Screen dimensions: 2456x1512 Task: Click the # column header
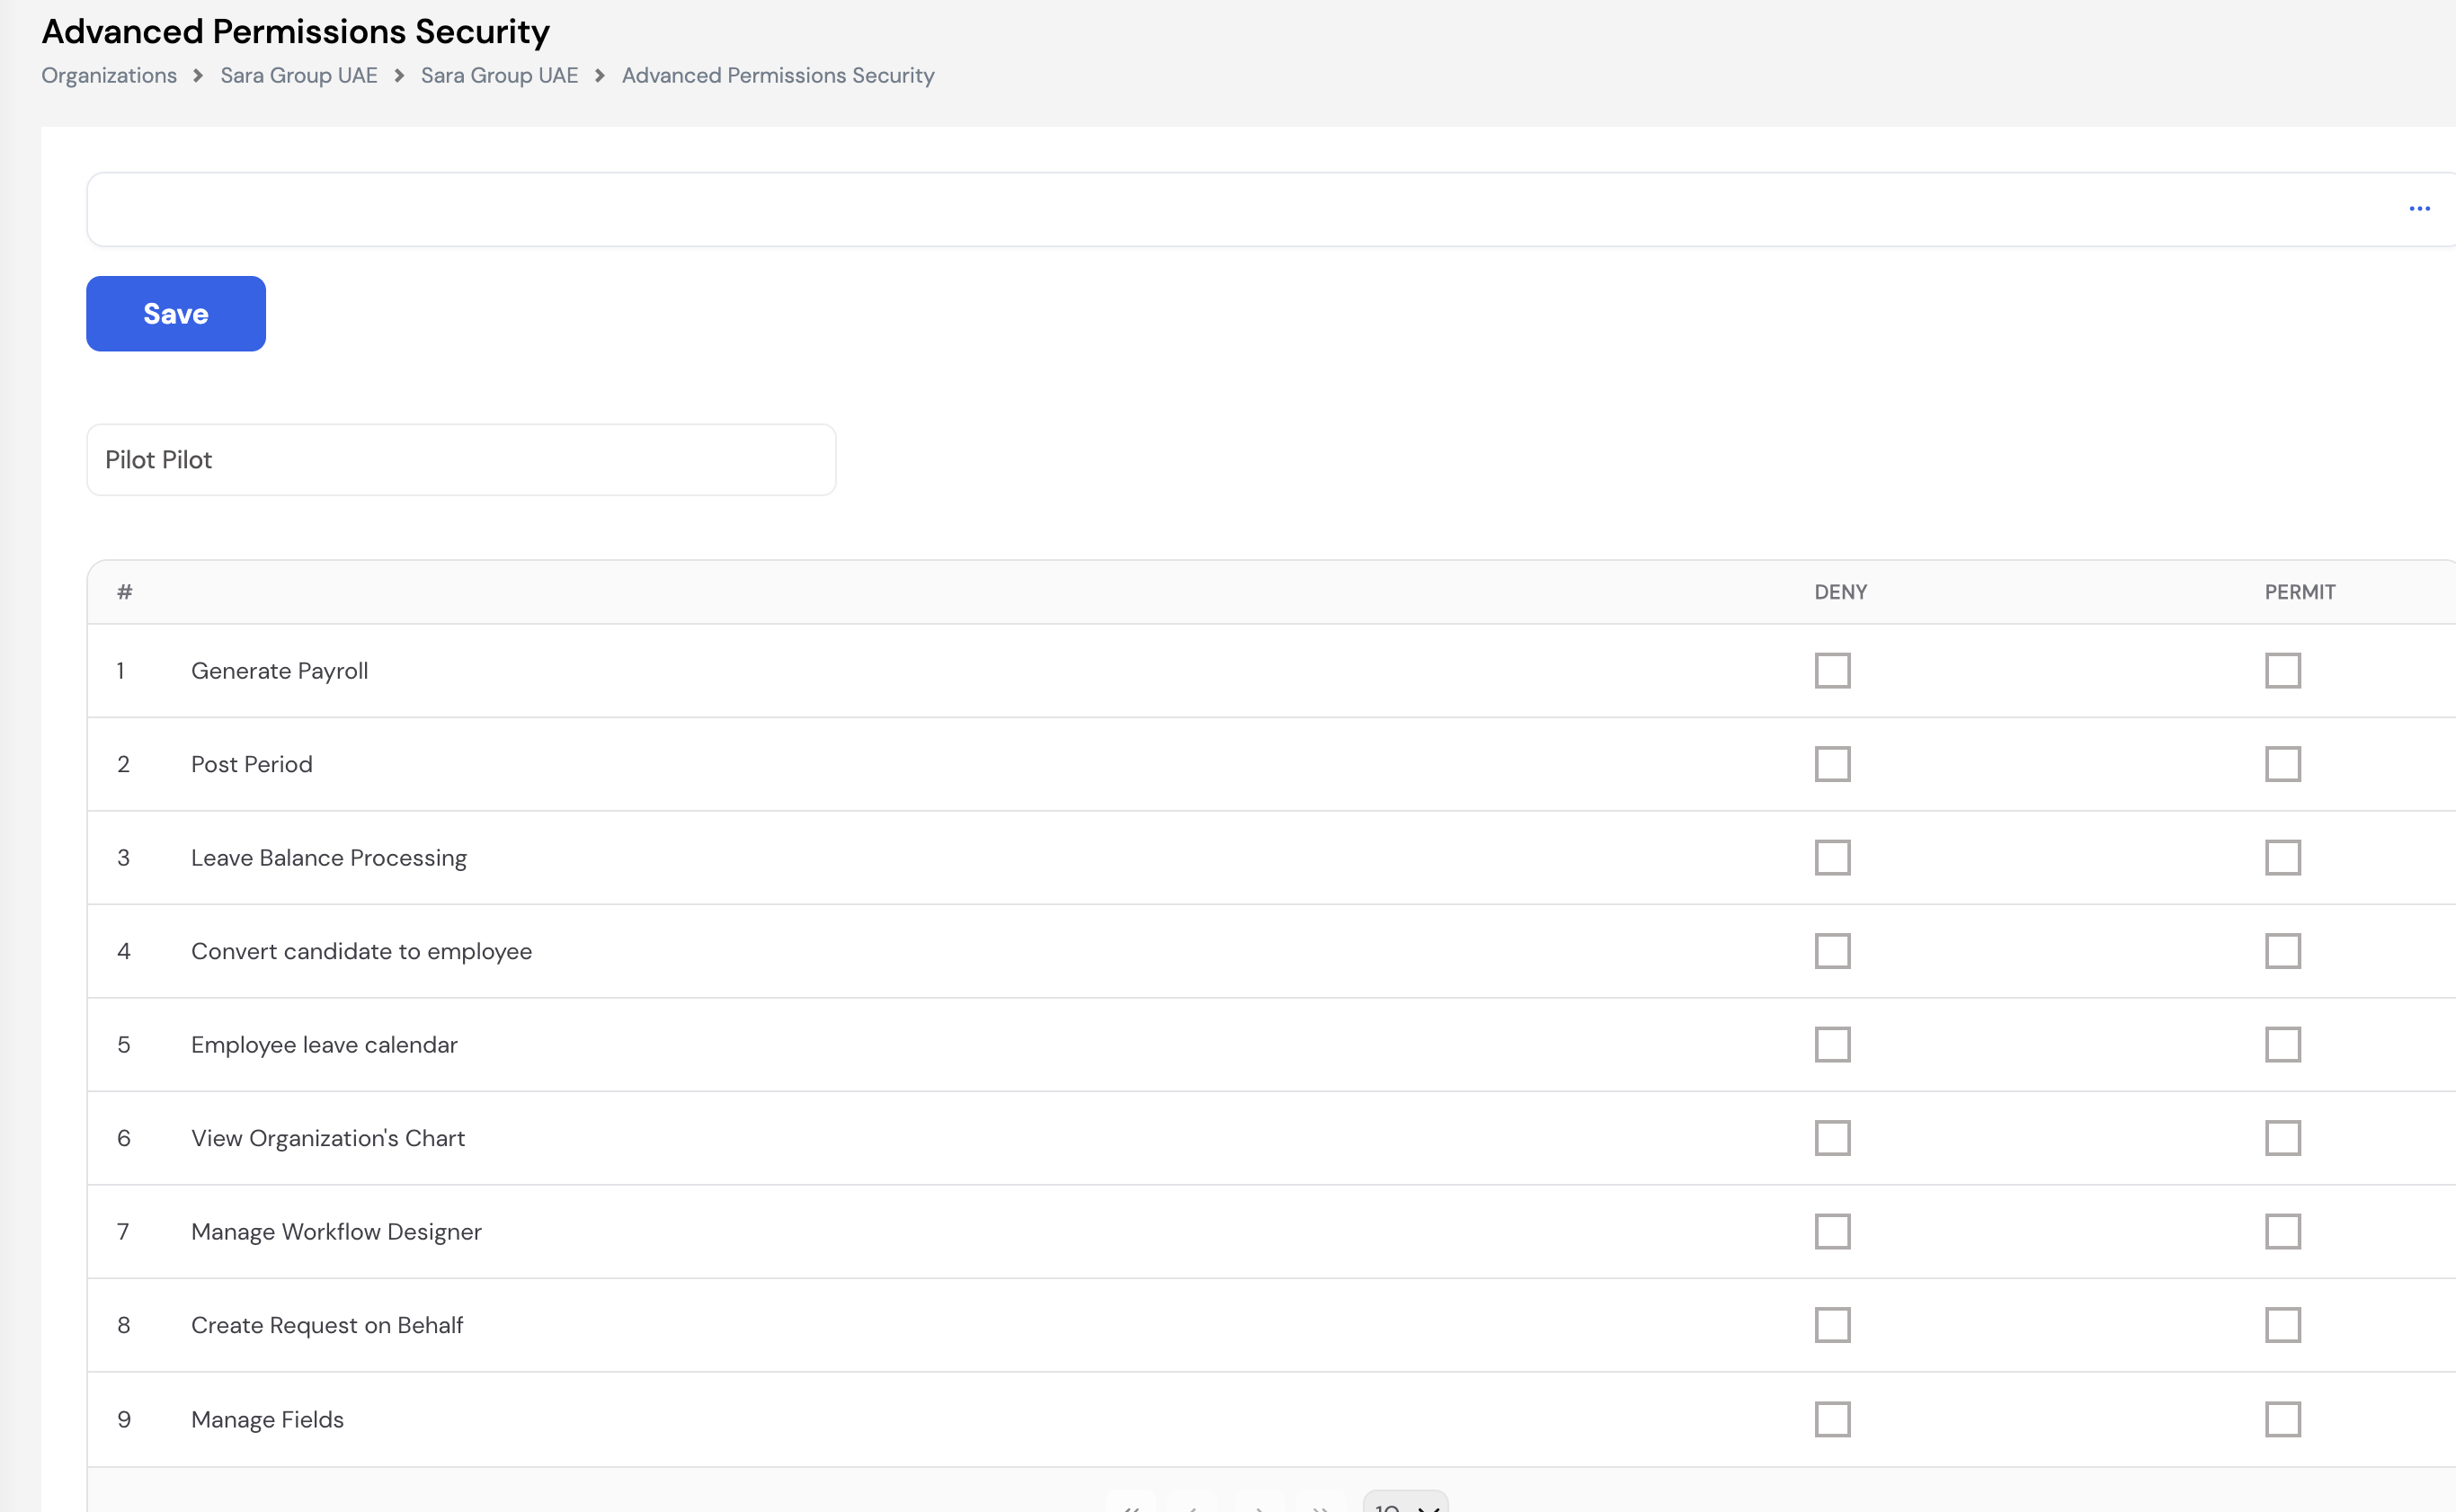(125, 592)
